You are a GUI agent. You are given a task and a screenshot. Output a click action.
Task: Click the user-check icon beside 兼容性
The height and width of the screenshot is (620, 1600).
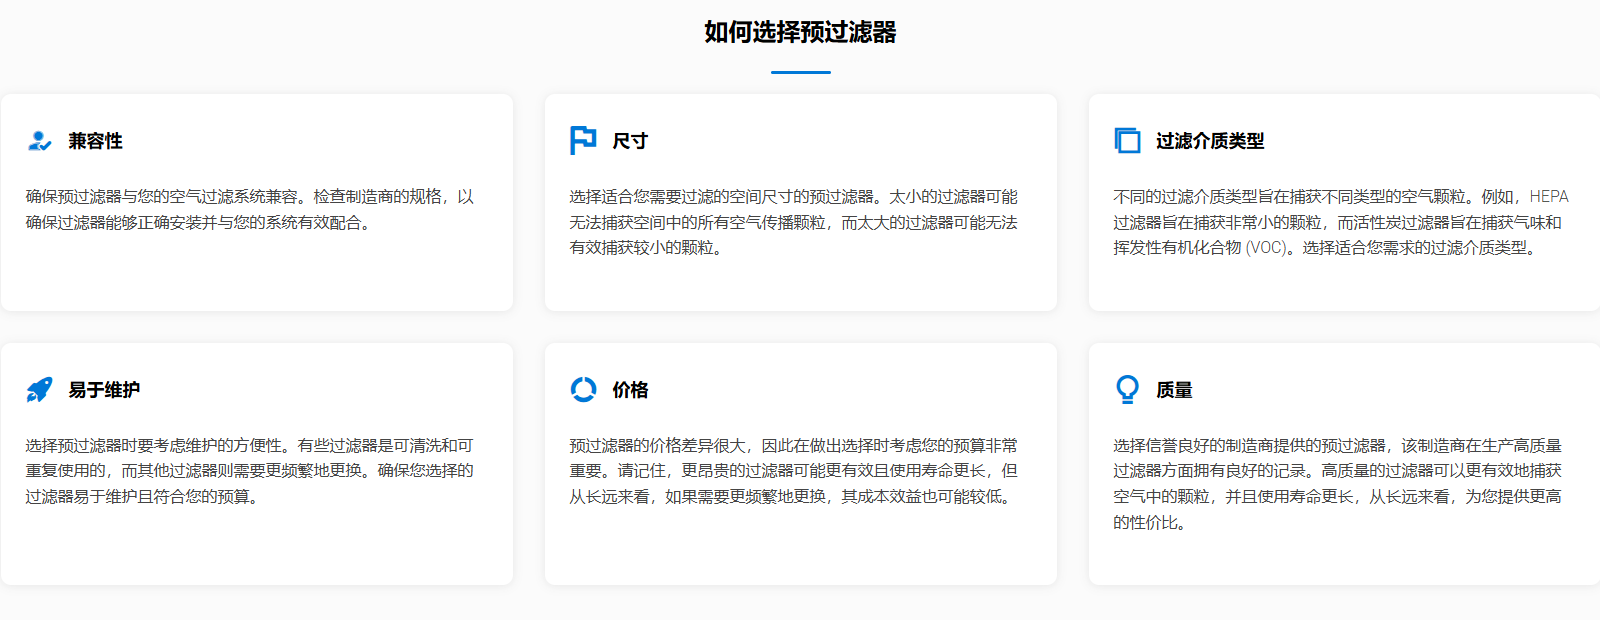[x=39, y=141]
